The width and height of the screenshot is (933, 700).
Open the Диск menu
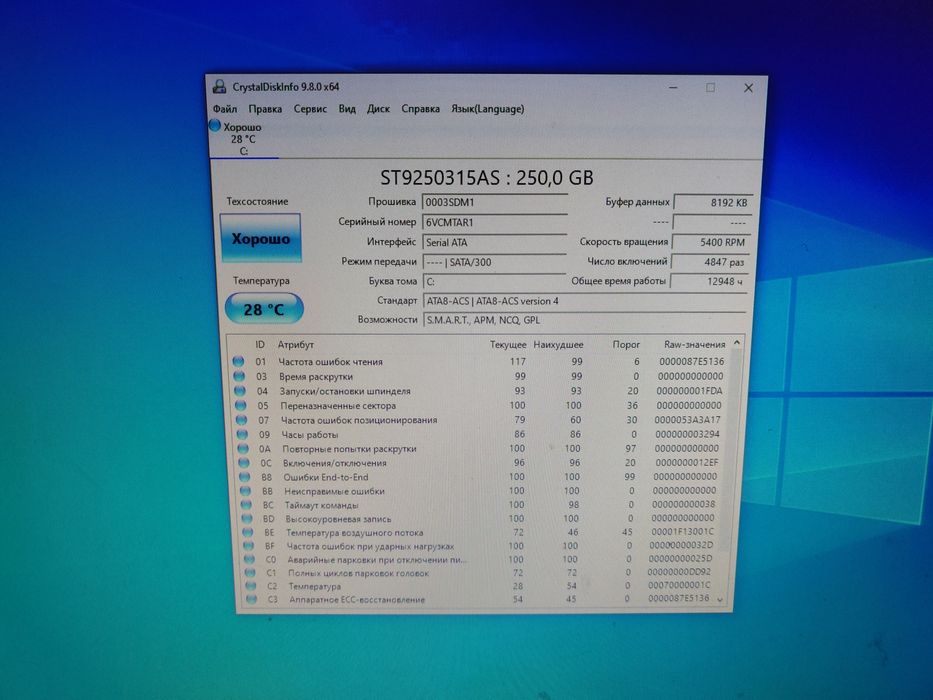pos(378,109)
